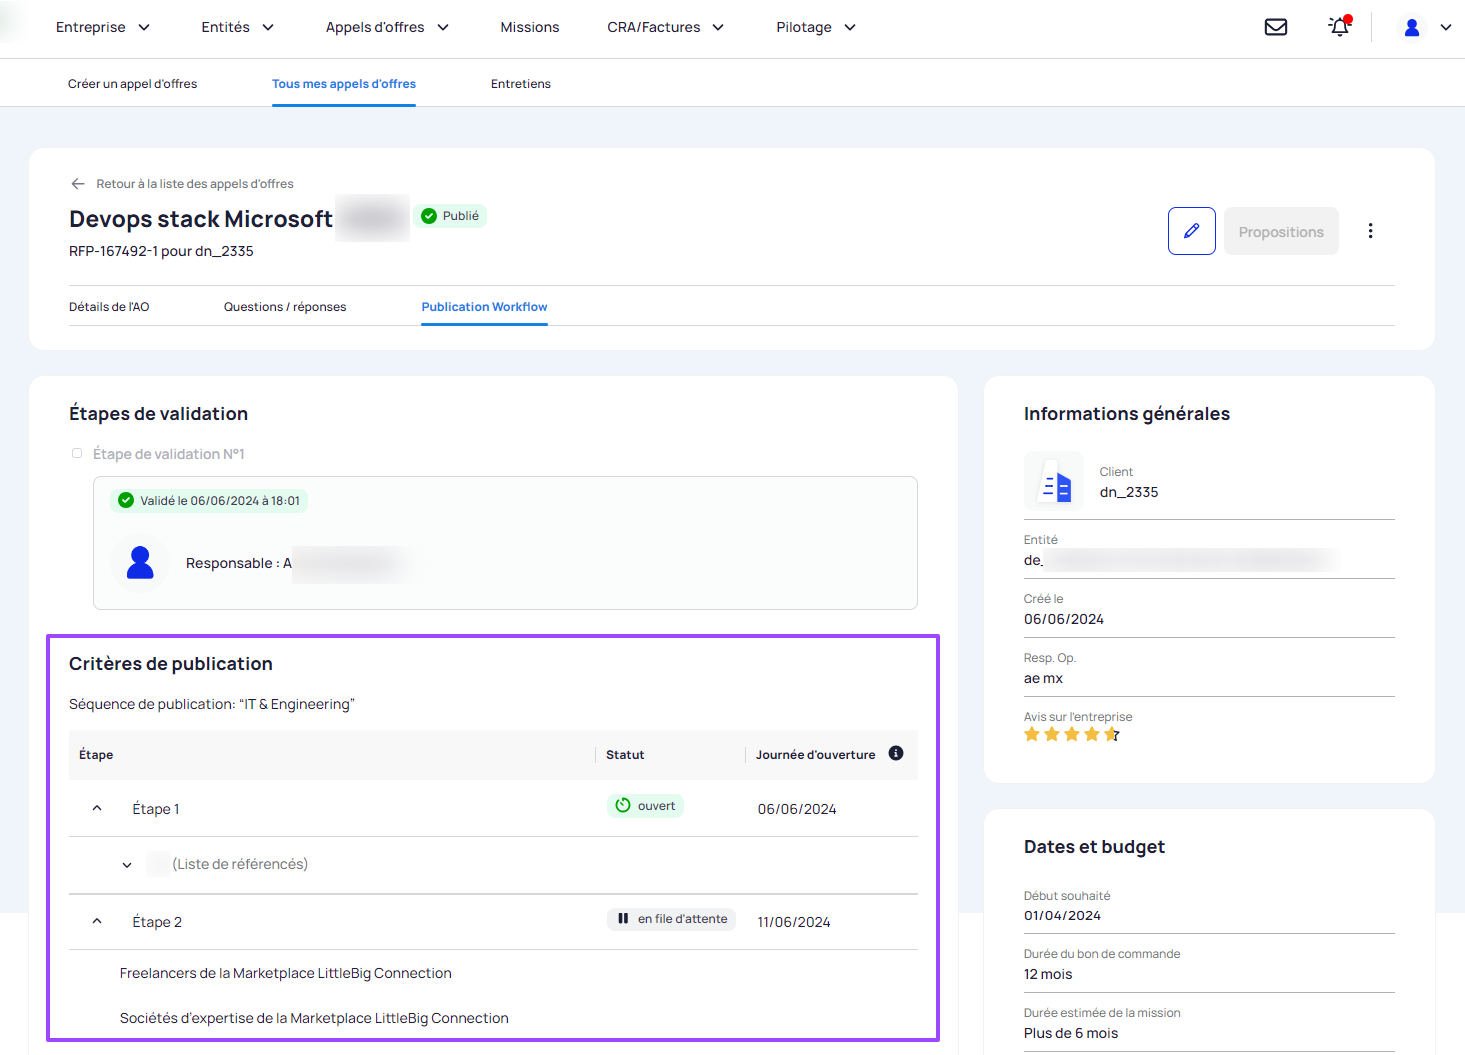
Task: Collapse the Étape 2 row
Action: point(97,921)
